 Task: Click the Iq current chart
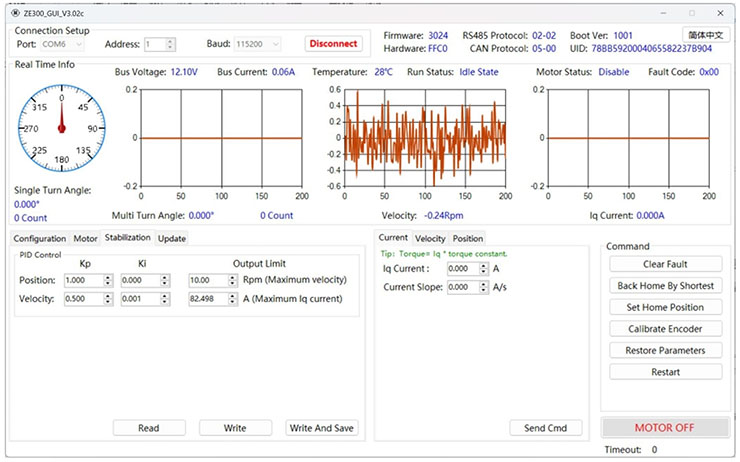click(x=628, y=138)
